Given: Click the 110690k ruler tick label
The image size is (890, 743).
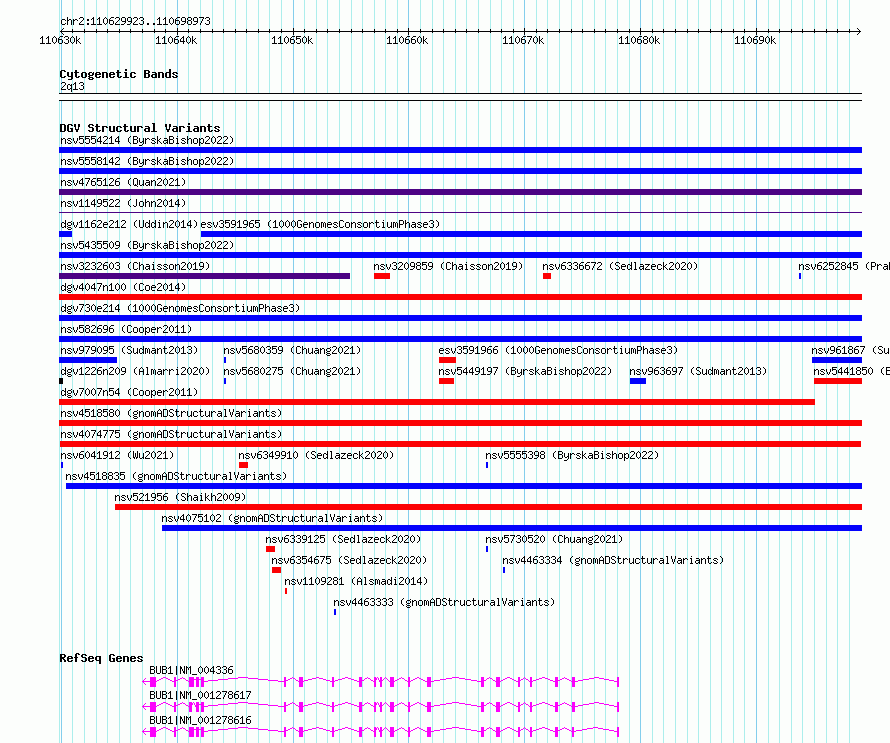Looking at the screenshot, I should click(755, 40).
